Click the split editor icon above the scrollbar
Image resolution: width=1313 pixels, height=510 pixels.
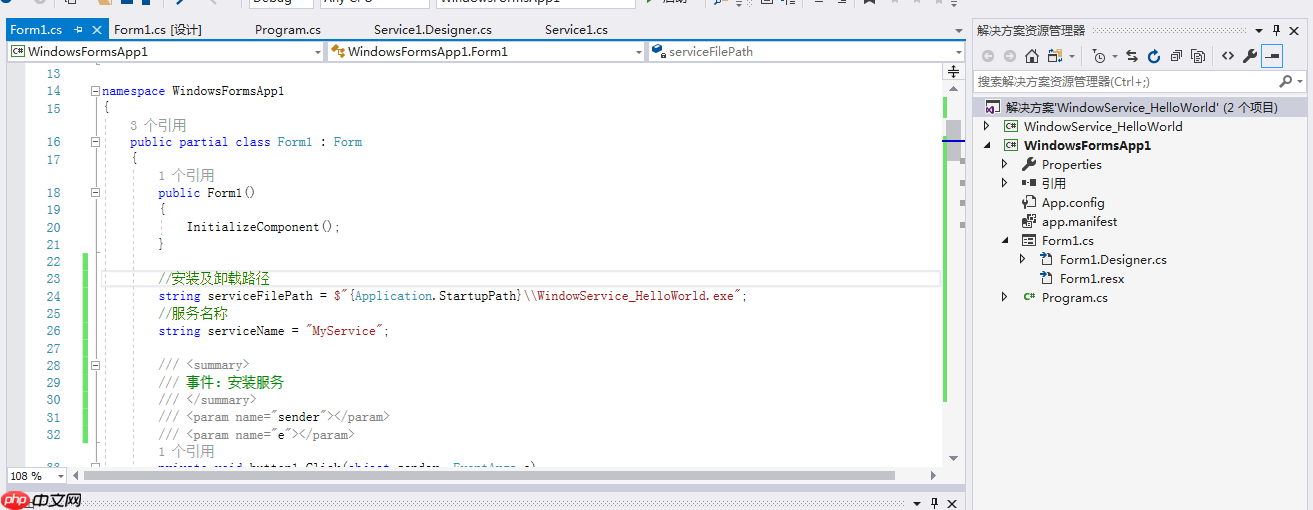tap(953, 72)
